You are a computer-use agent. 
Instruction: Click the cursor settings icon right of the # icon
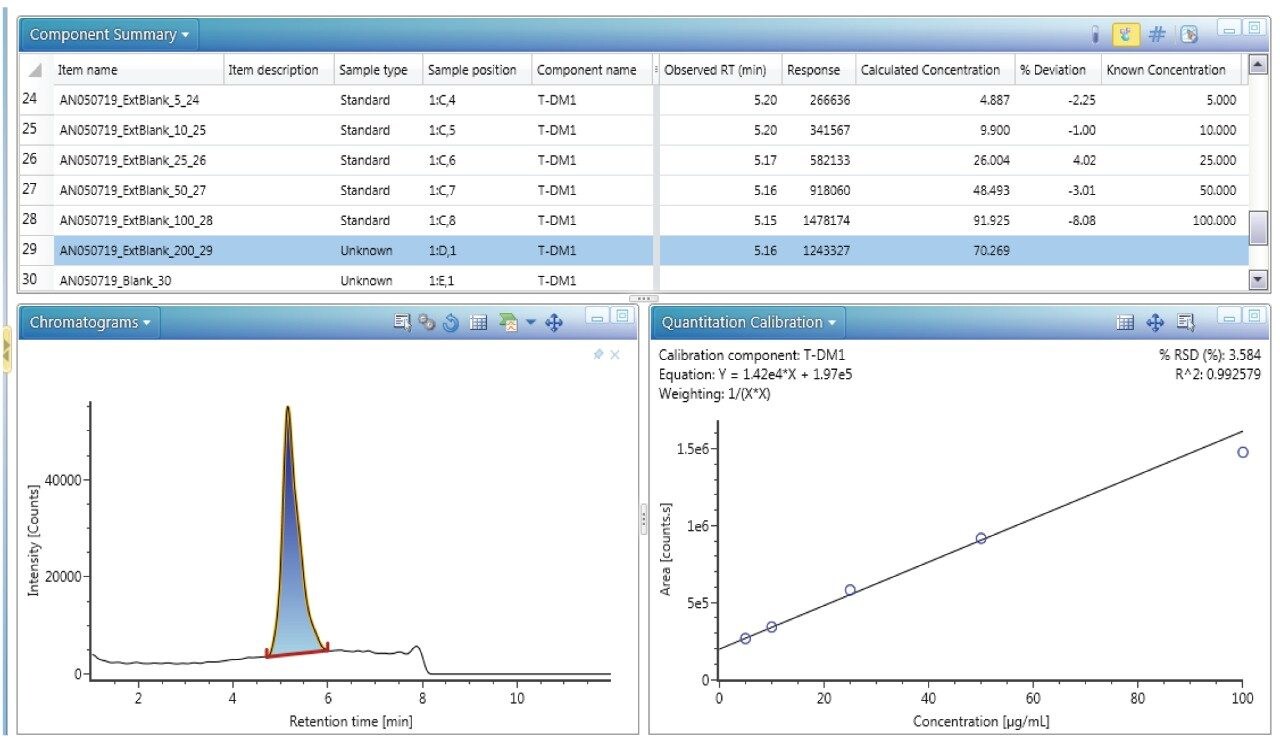pyautogui.click(x=1189, y=35)
